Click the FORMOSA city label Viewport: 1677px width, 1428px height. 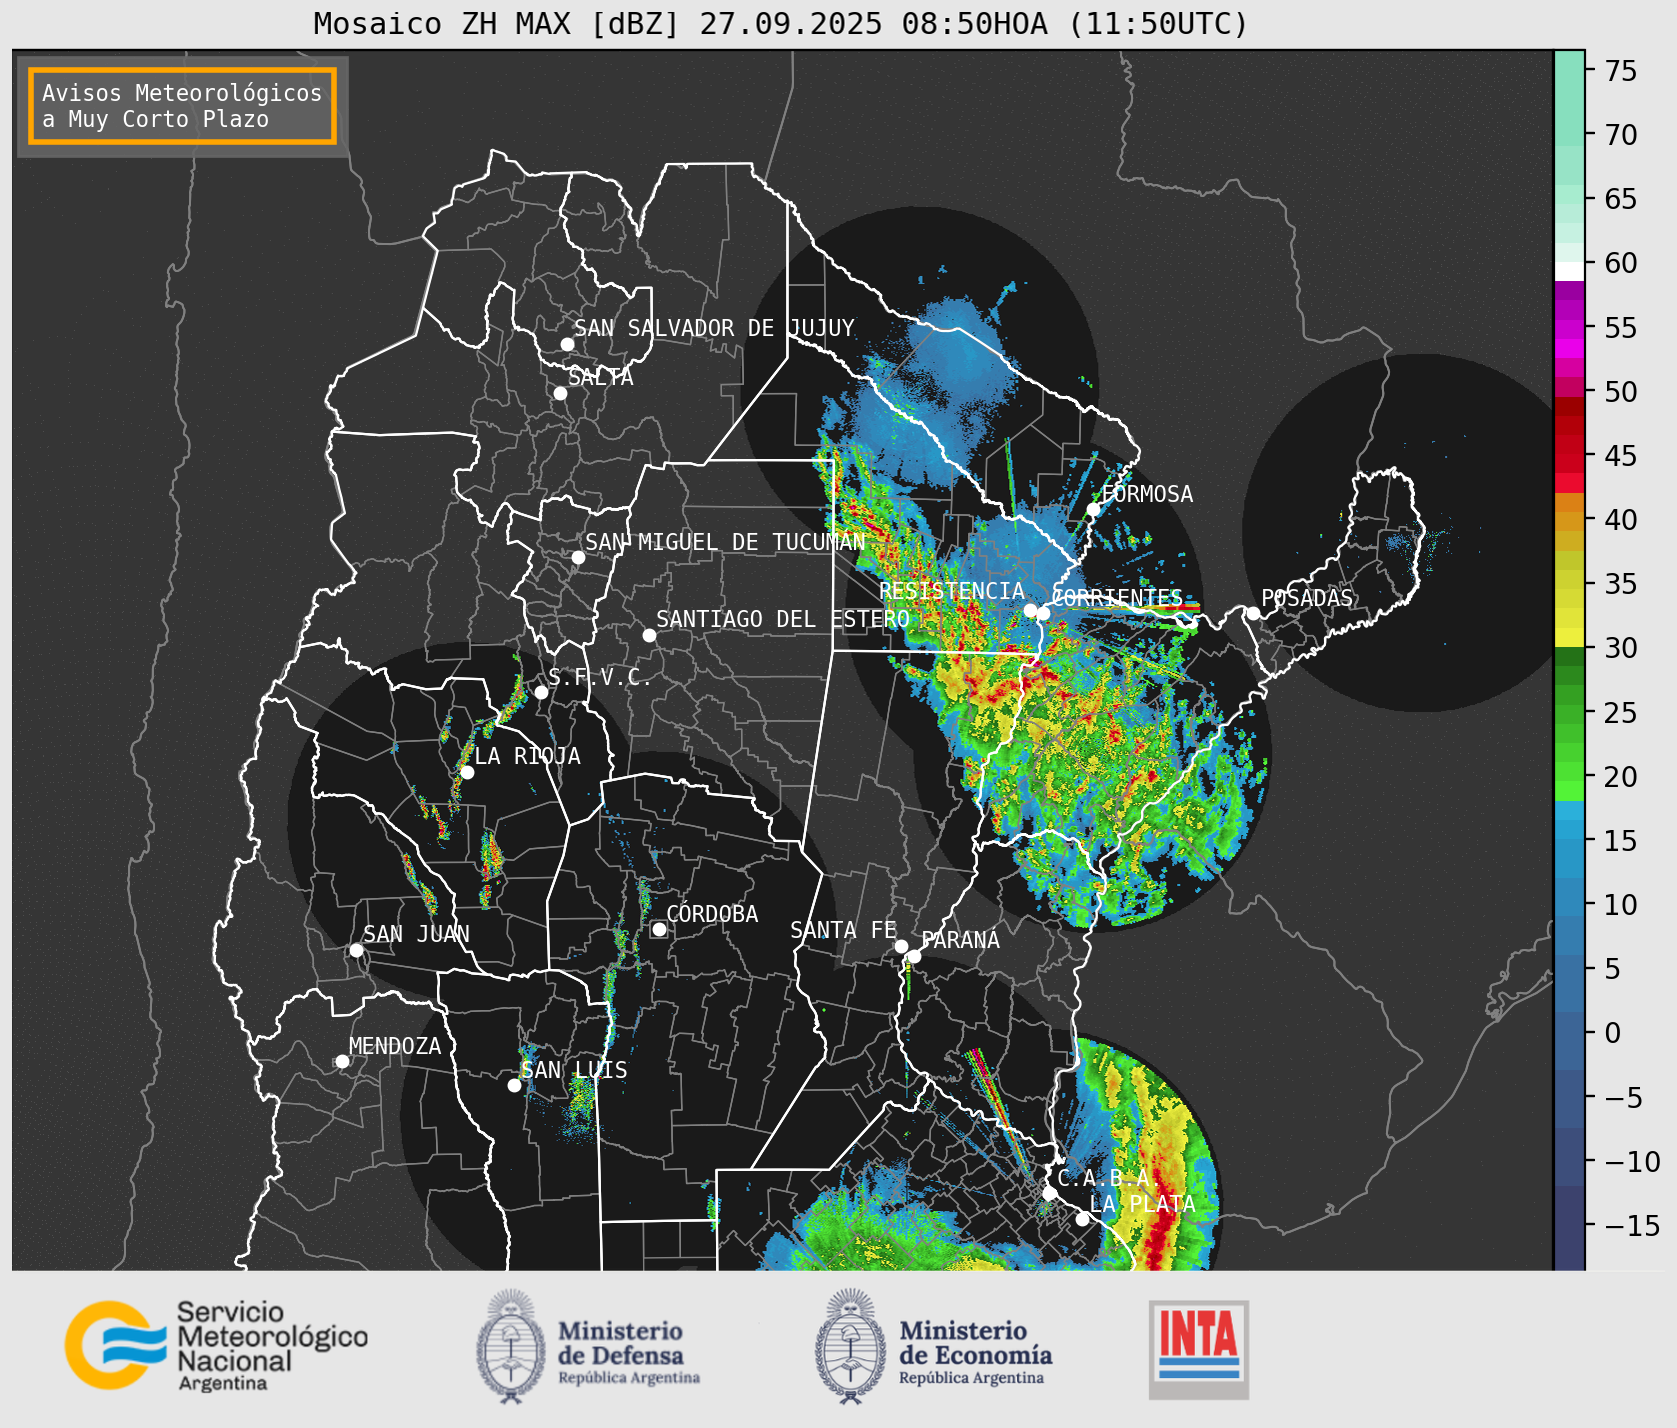click(x=1147, y=494)
